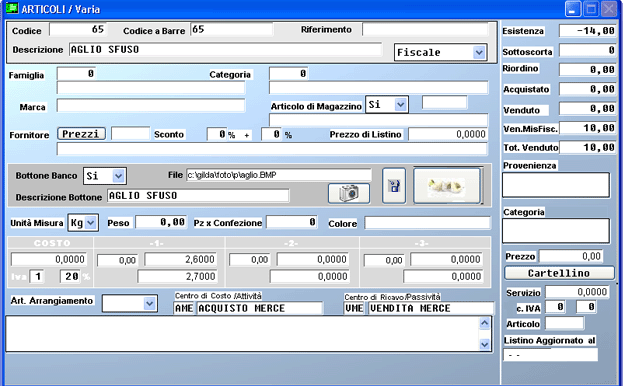
Task: Maximize the ARTICOLI window
Action: coord(591,9)
